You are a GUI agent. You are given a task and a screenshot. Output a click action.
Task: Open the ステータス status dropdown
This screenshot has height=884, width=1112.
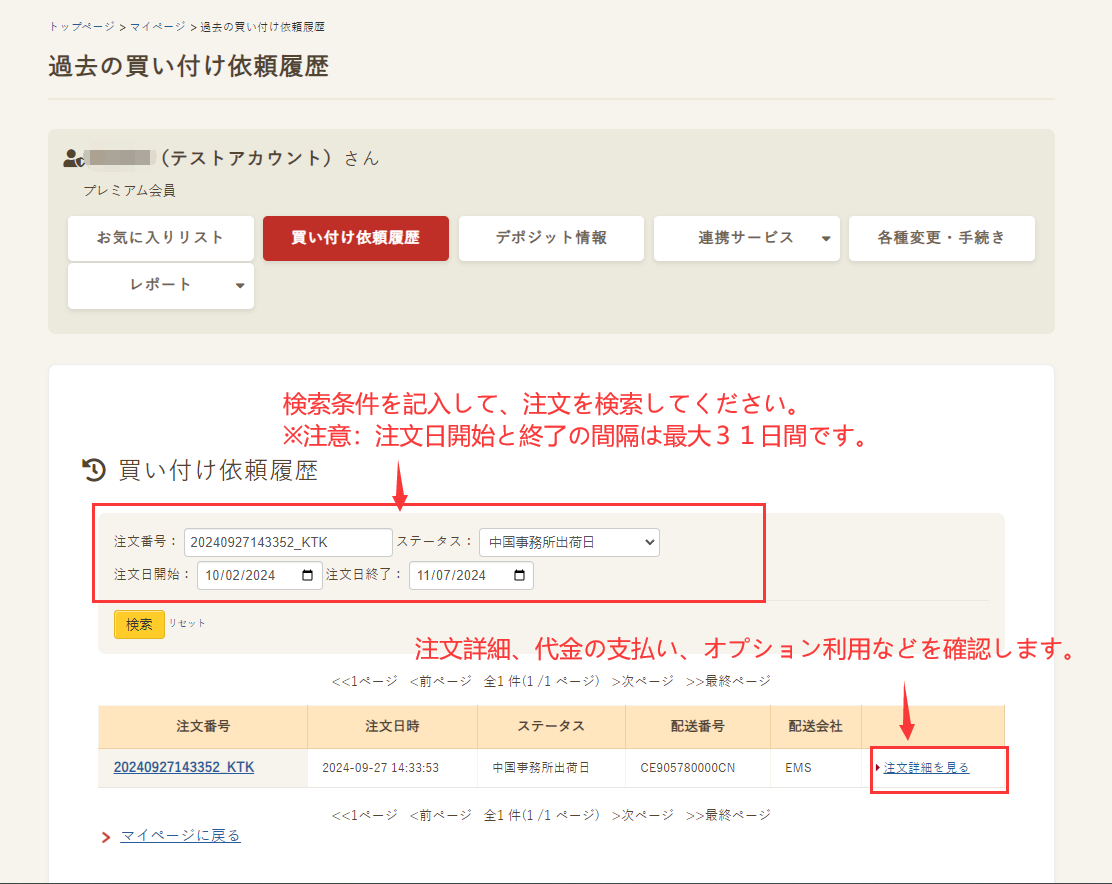click(x=569, y=542)
